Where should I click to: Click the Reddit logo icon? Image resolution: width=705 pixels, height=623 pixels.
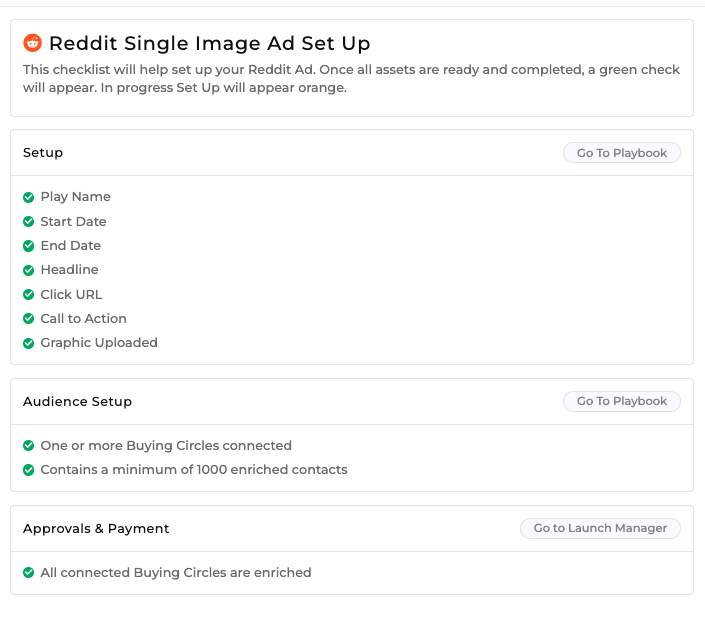tap(32, 43)
